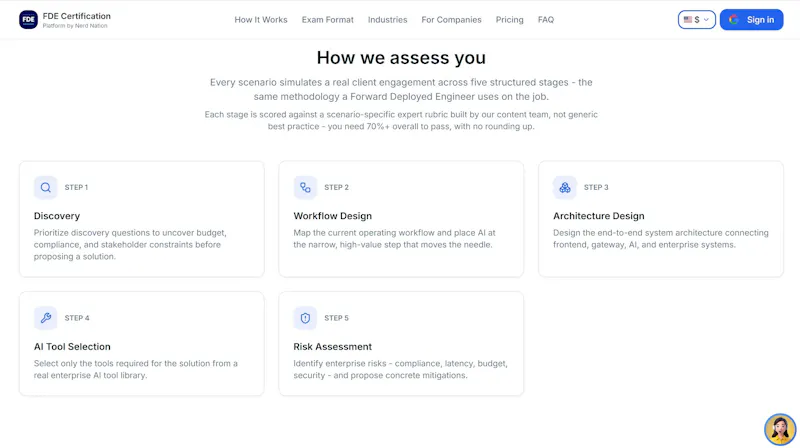Select the Risk Assessment heading

[333, 346]
